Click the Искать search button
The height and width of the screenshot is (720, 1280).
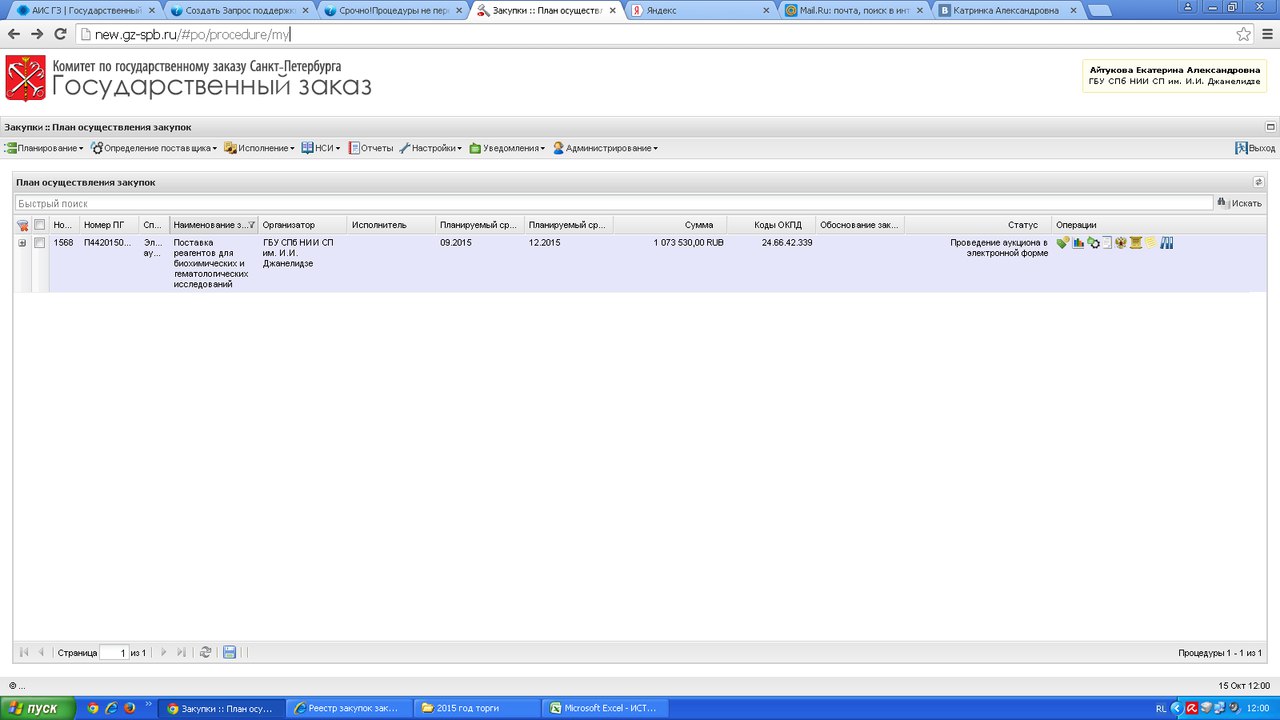tap(1239, 203)
